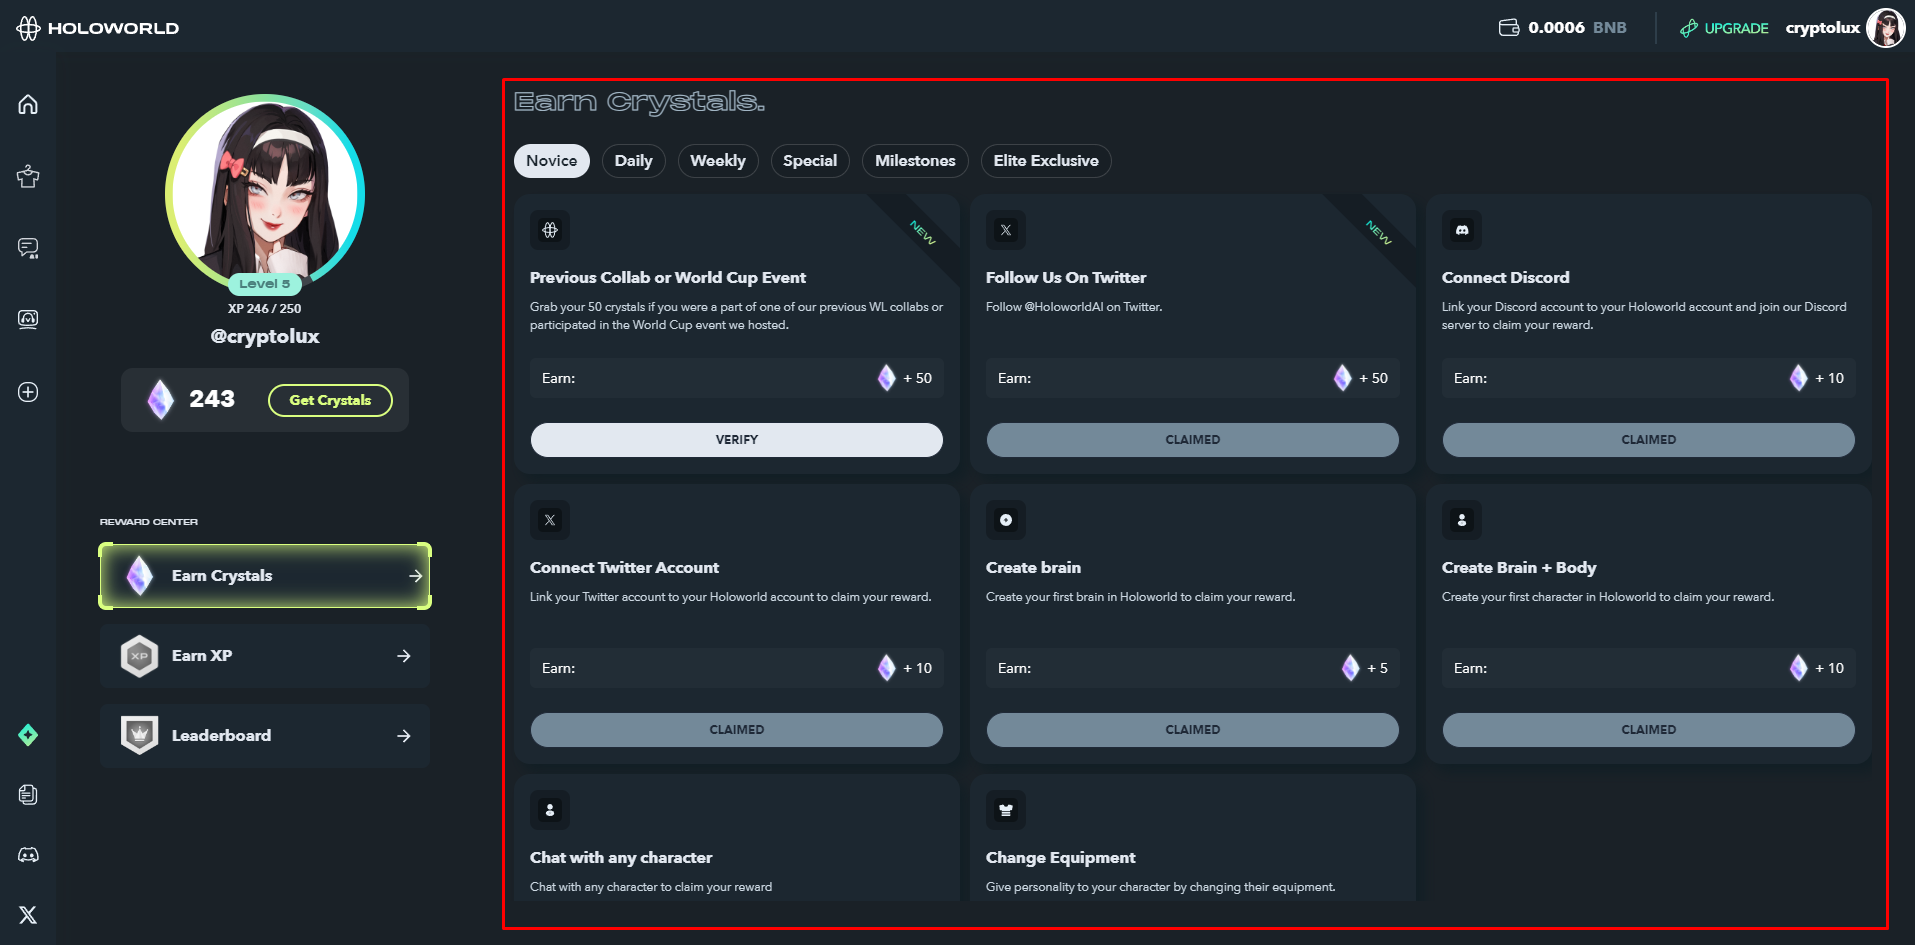Click the UPGRADE link in the header
Viewport: 1915px width, 945px height.
(x=1724, y=28)
